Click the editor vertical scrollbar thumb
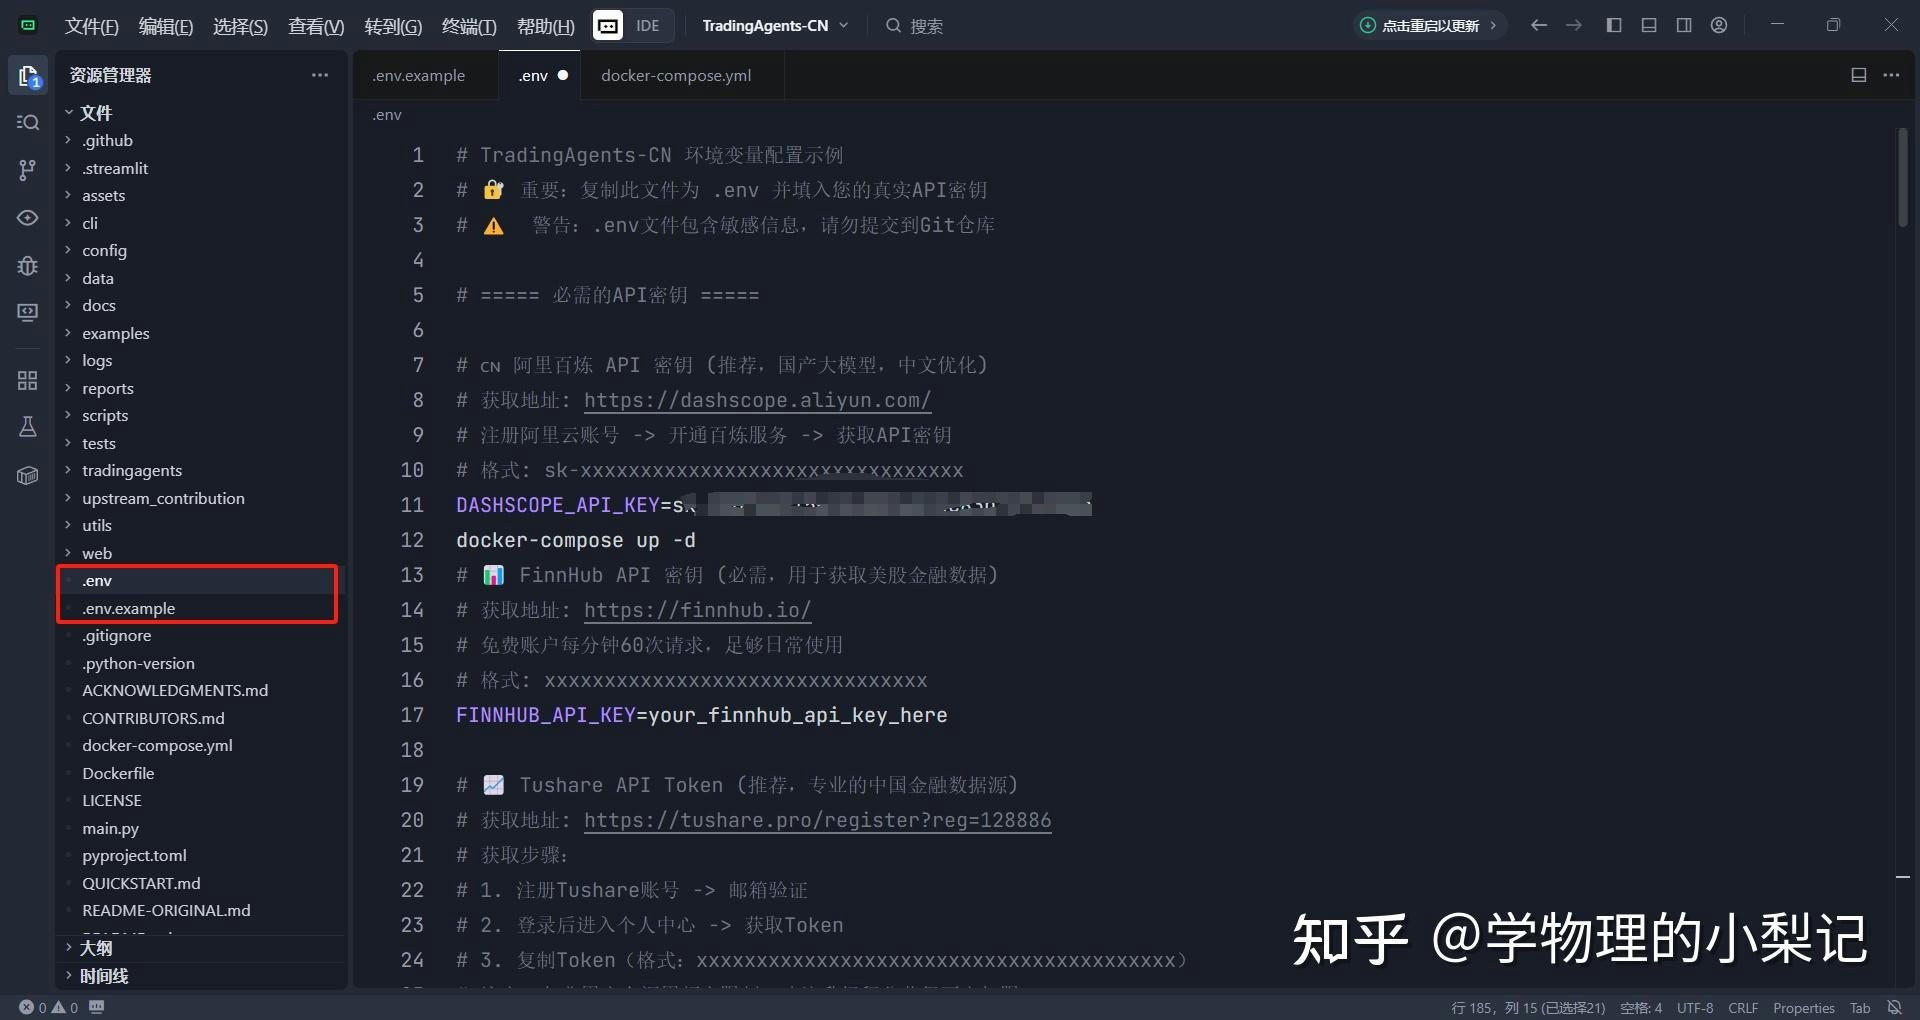Viewport: 1920px width, 1020px height. [1902, 178]
